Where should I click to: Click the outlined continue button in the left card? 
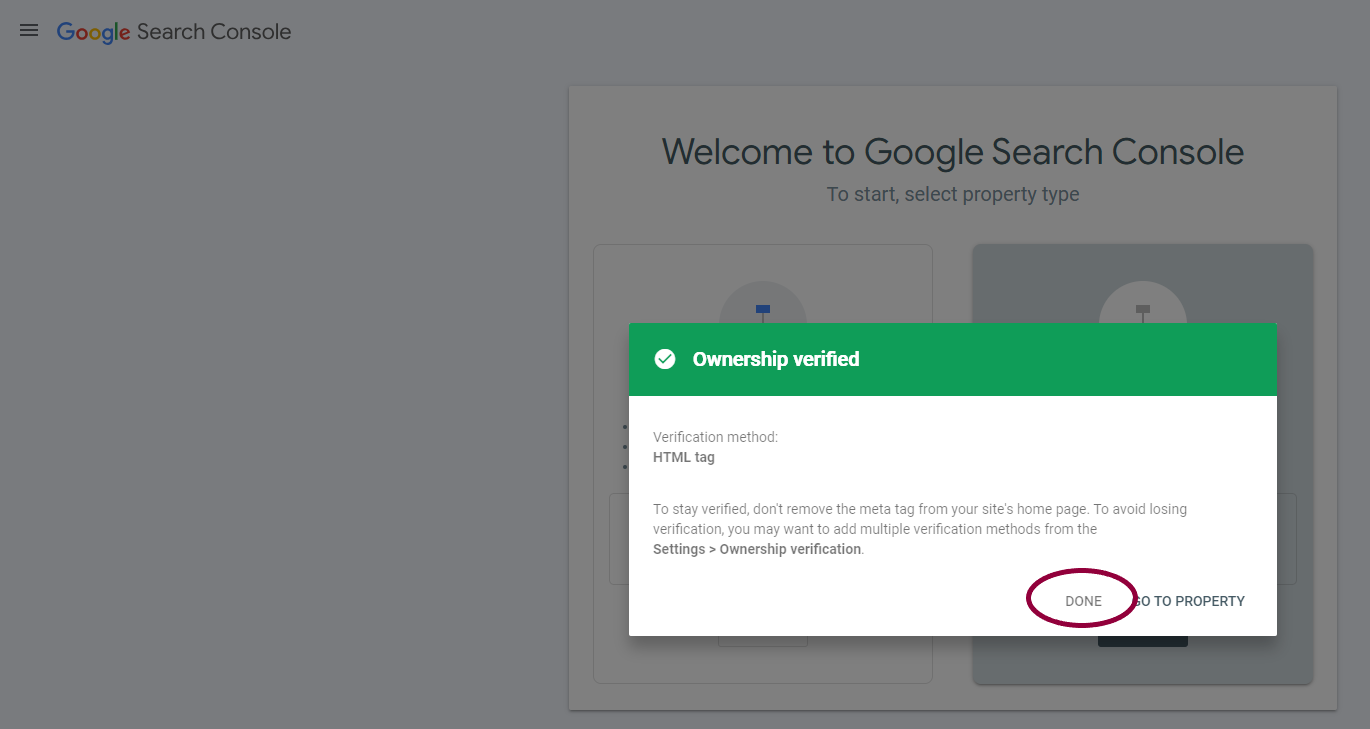(763, 640)
